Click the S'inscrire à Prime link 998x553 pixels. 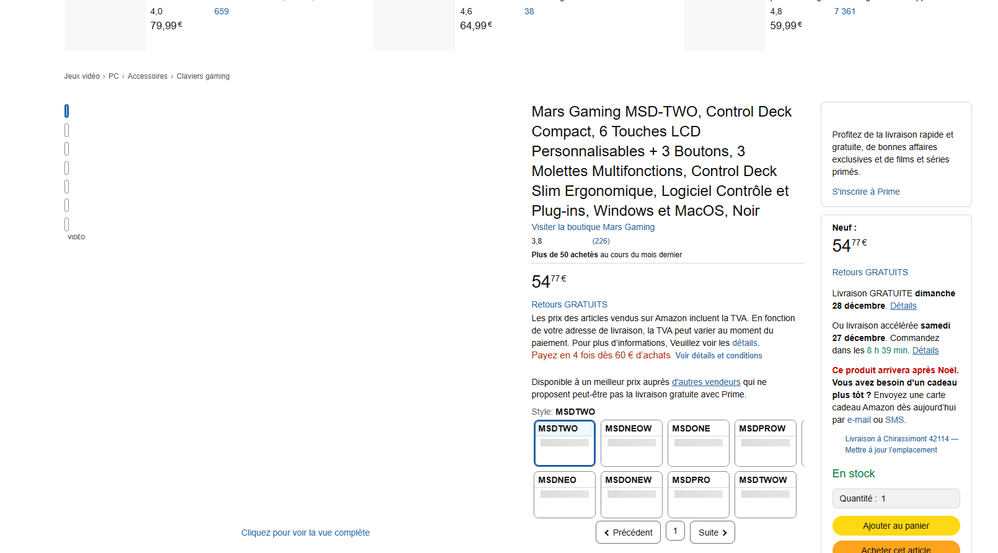[x=866, y=191]
